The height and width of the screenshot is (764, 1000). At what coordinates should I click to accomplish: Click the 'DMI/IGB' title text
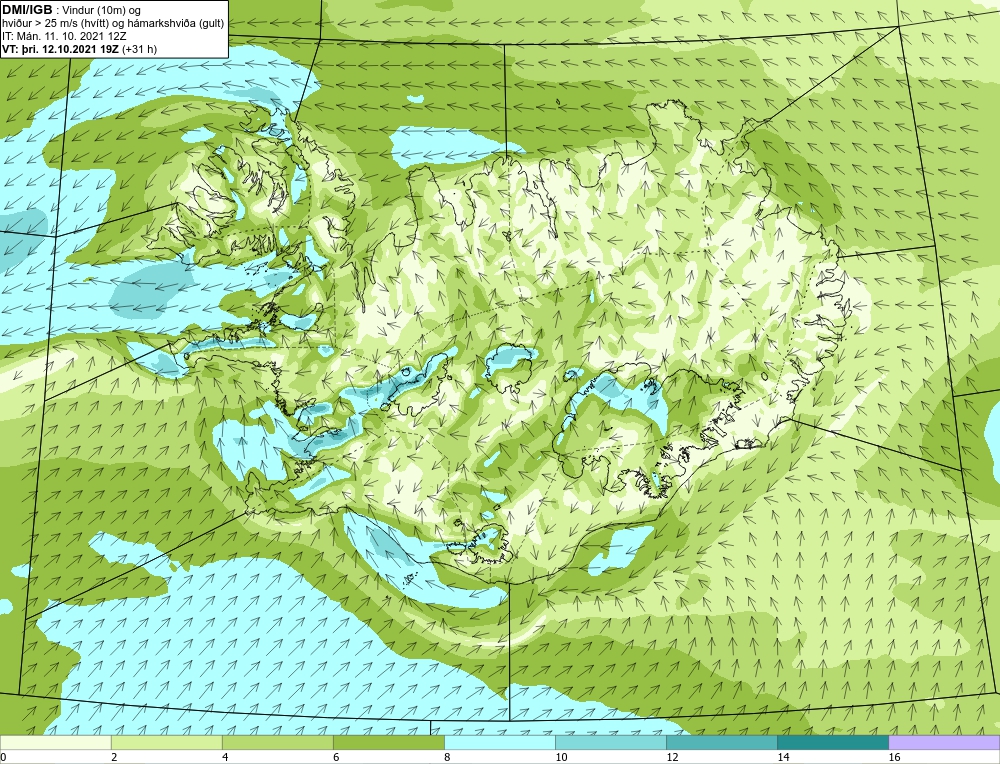click(x=28, y=10)
